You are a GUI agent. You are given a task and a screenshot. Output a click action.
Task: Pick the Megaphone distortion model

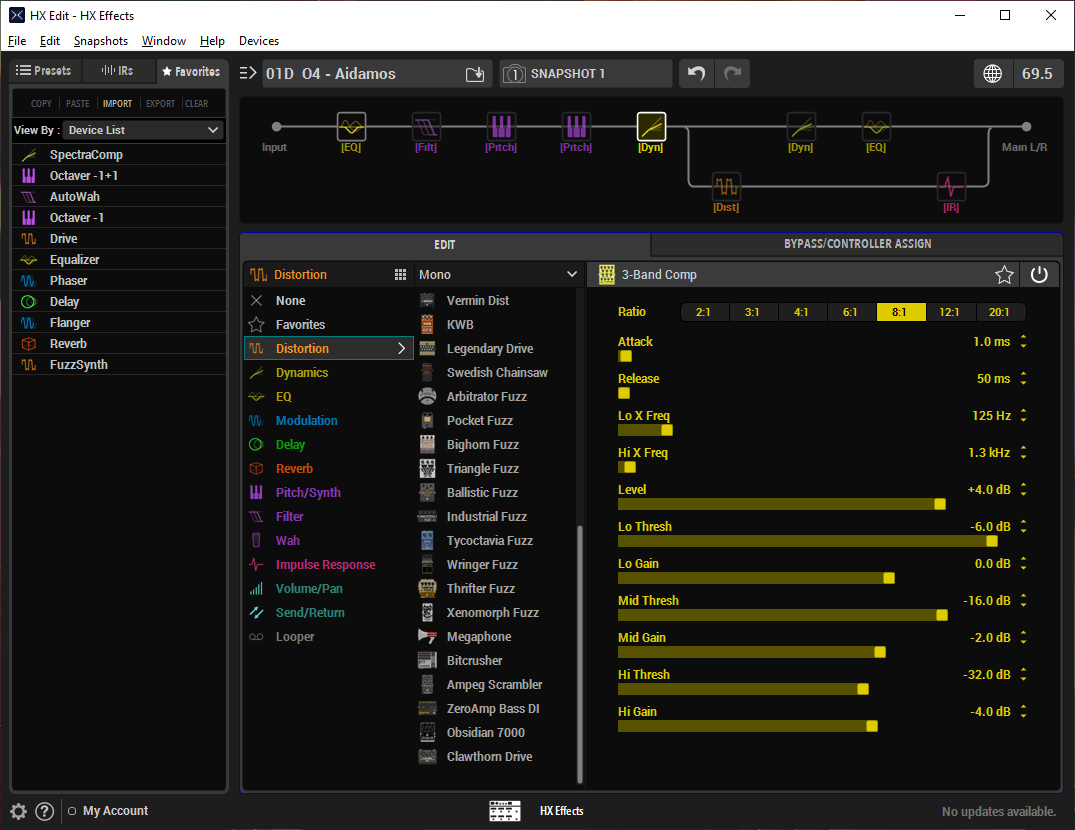pyautogui.click(x=479, y=637)
